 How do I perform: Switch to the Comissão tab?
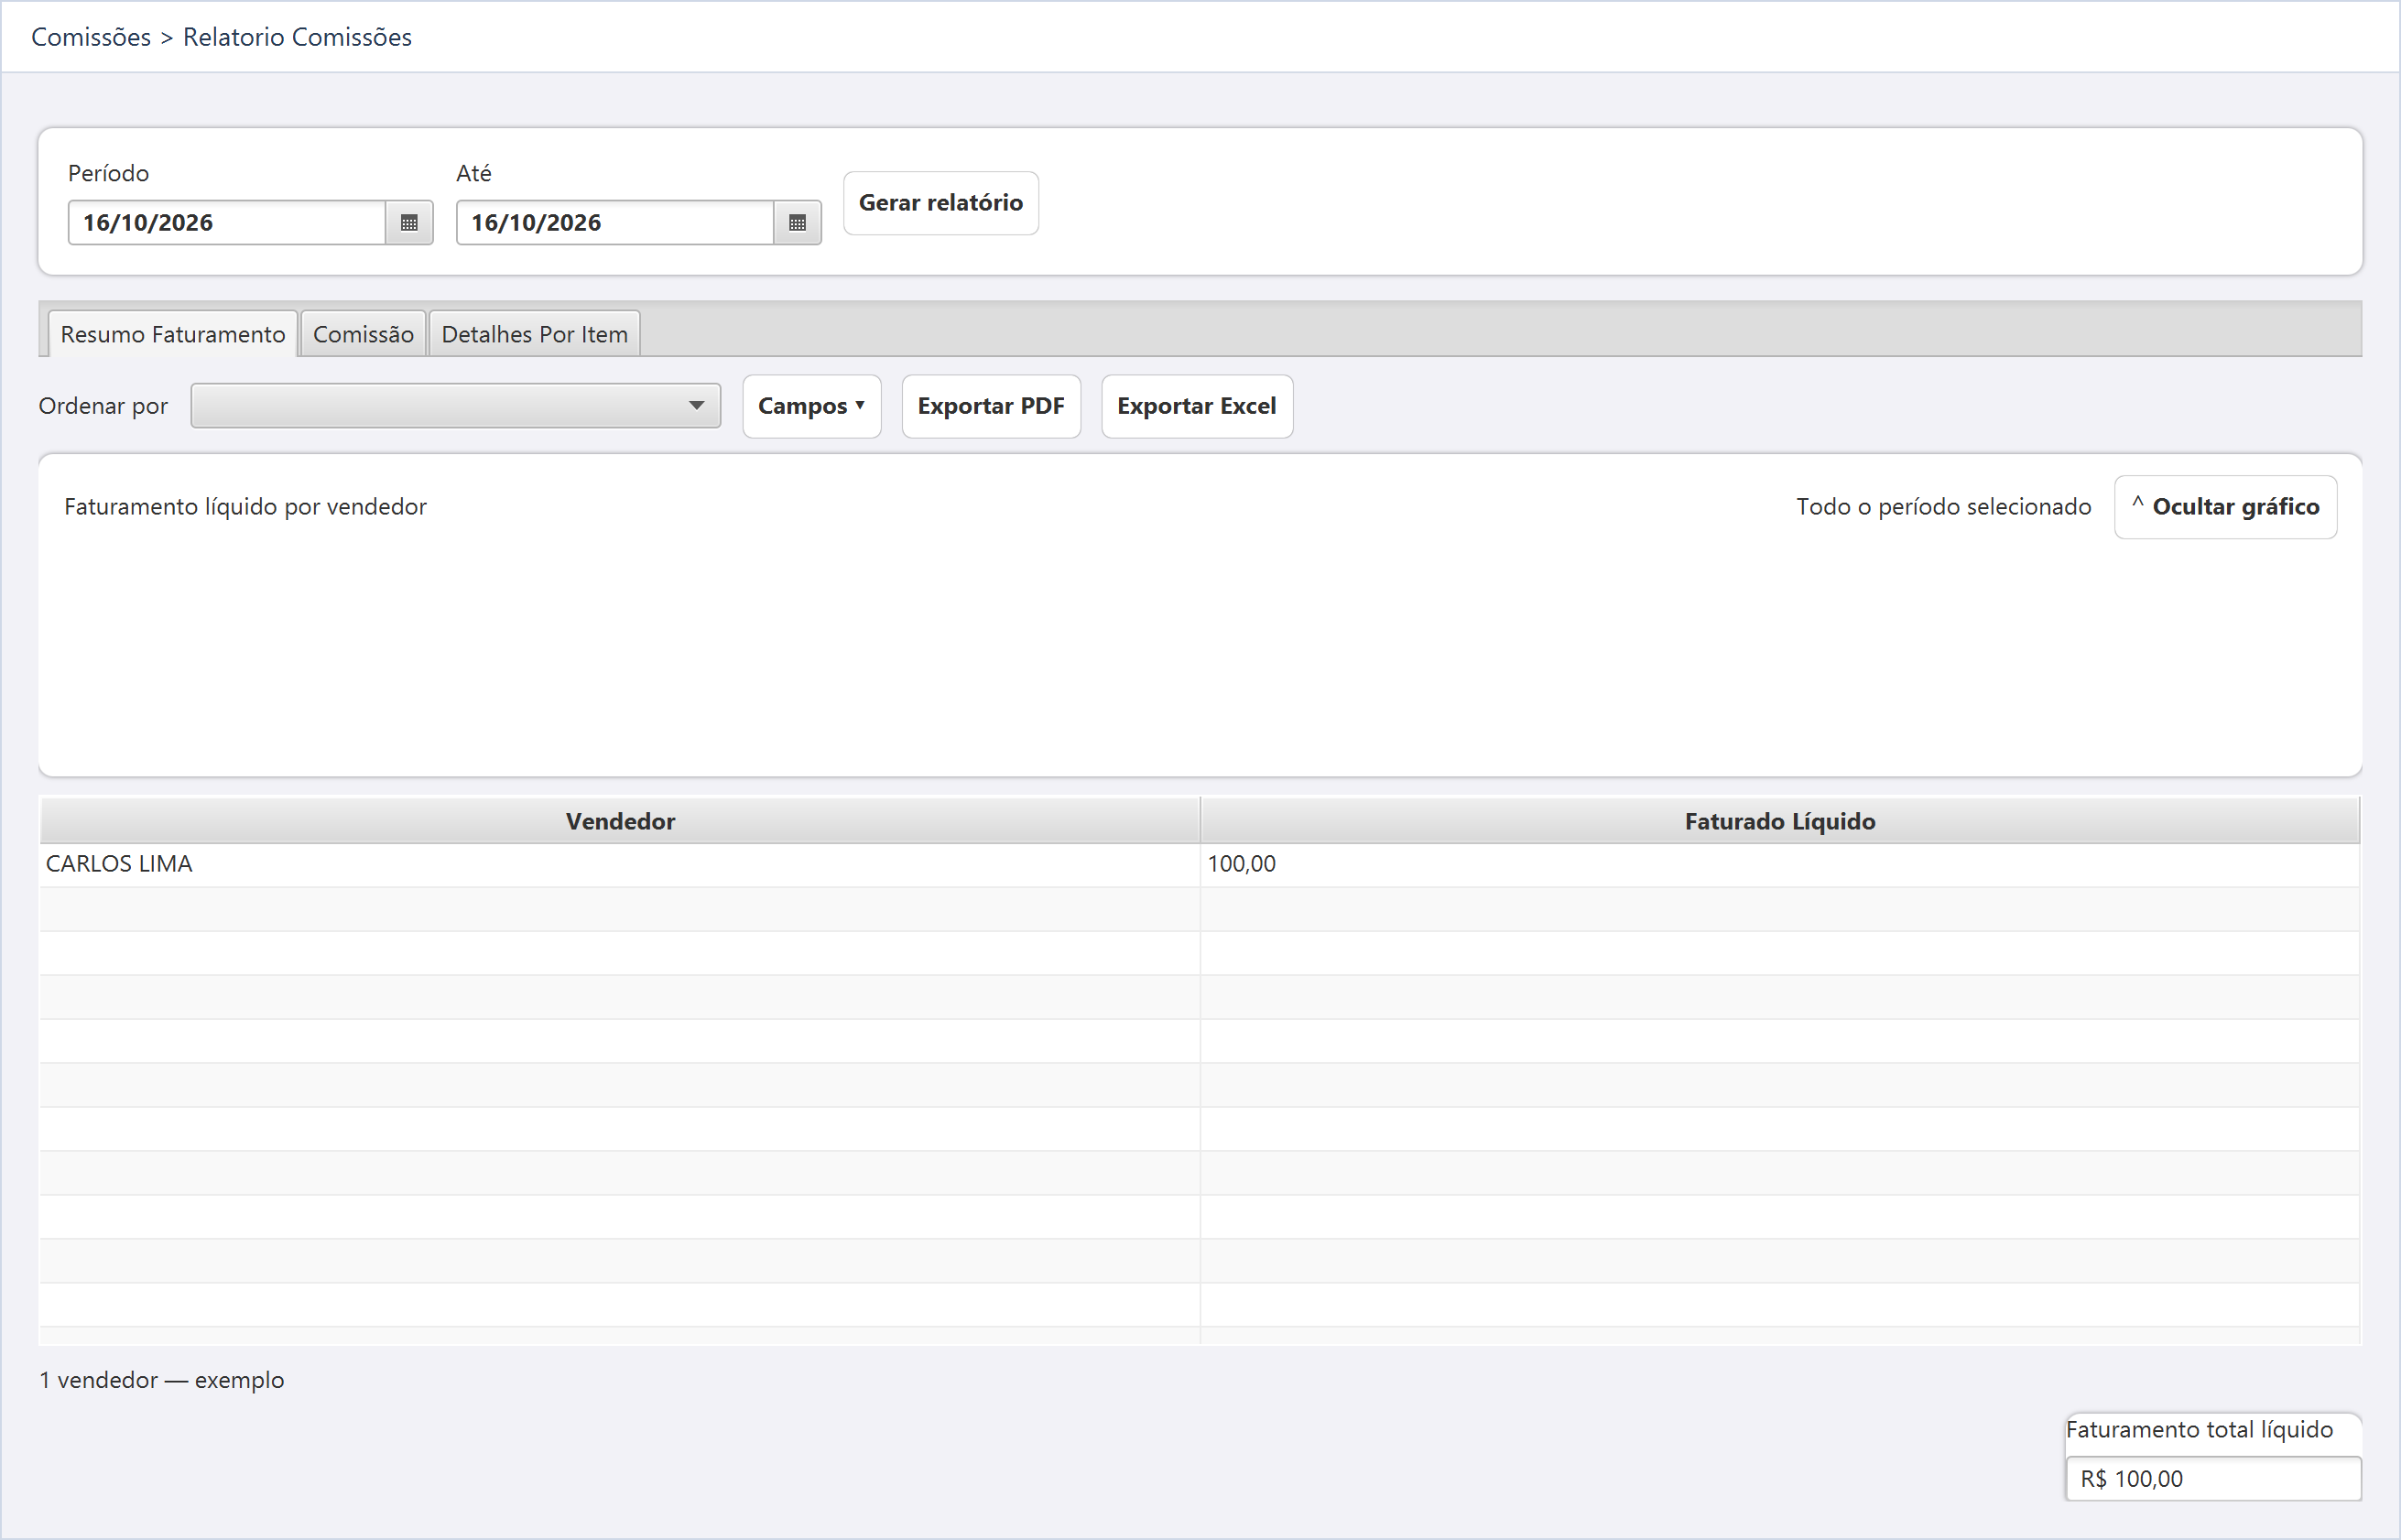tap(363, 334)
